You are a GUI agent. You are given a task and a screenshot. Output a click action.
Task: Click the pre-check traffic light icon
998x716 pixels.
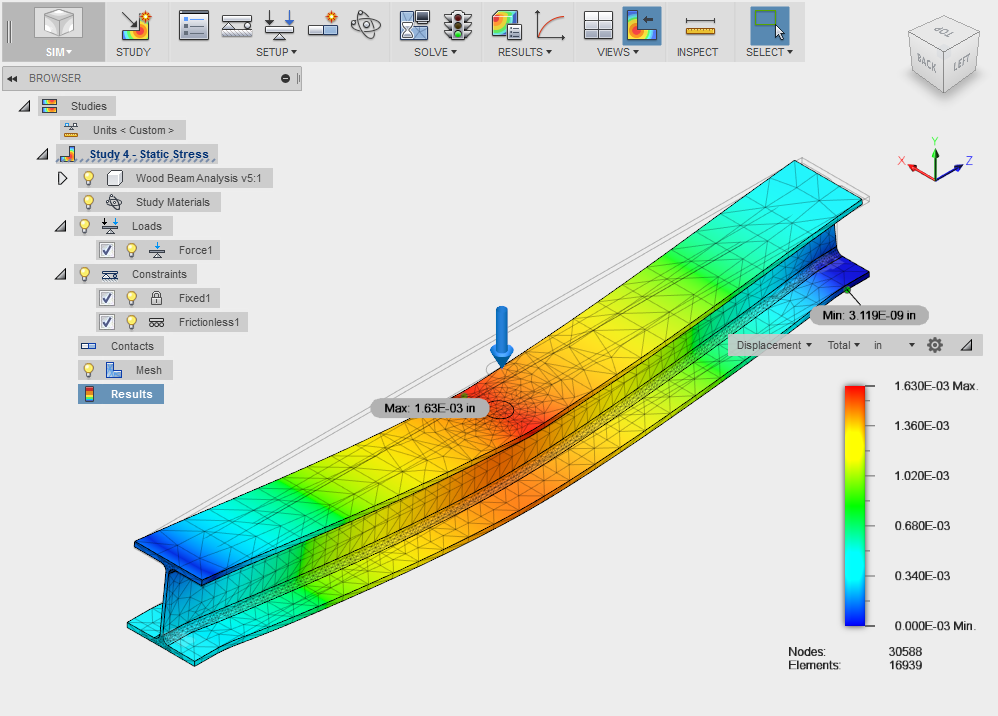coord(457,25)
